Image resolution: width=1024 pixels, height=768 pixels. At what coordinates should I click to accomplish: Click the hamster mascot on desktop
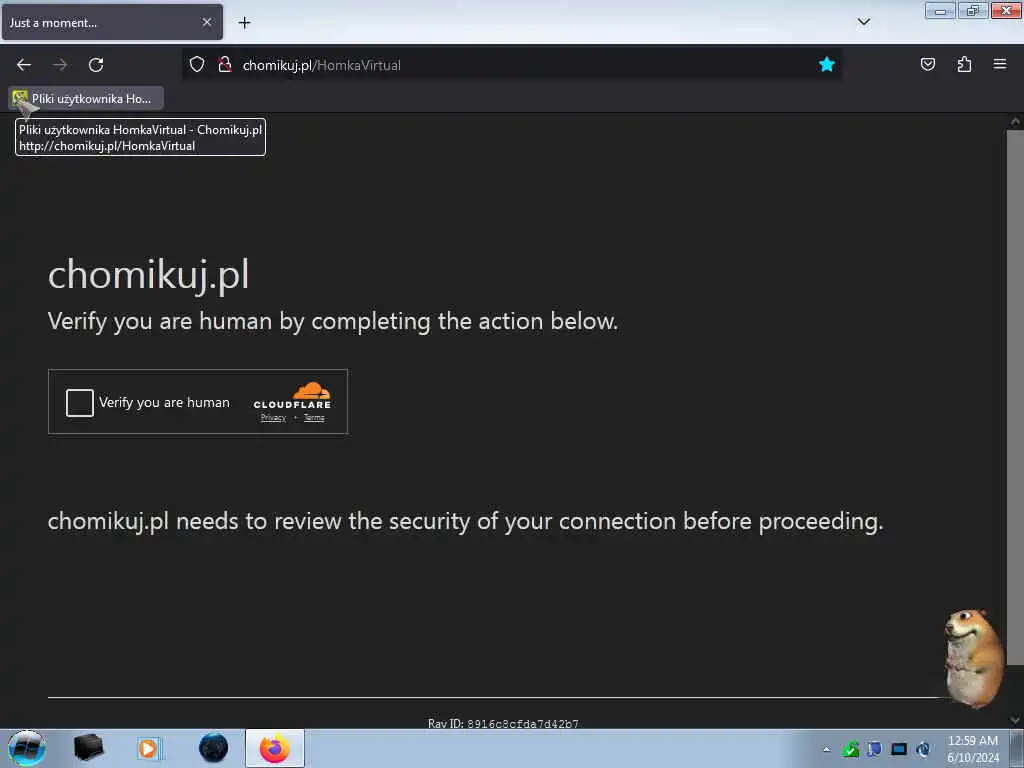pyautogui.click(x=974, y=658)
